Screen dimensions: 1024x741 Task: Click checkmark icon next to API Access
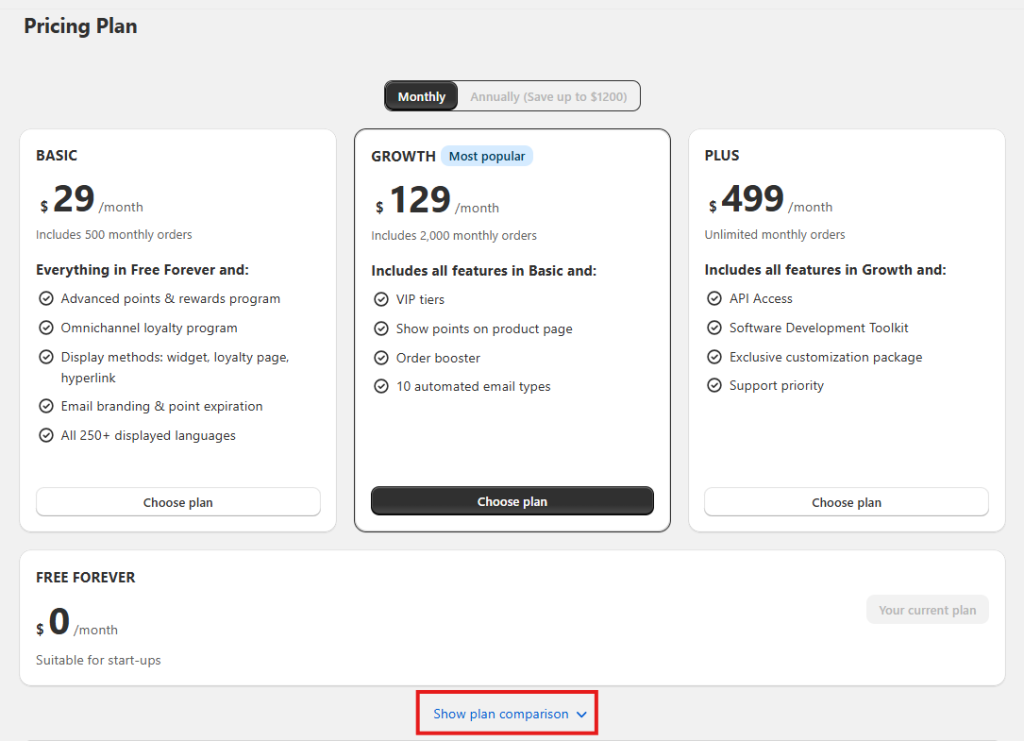pos(714,298)
